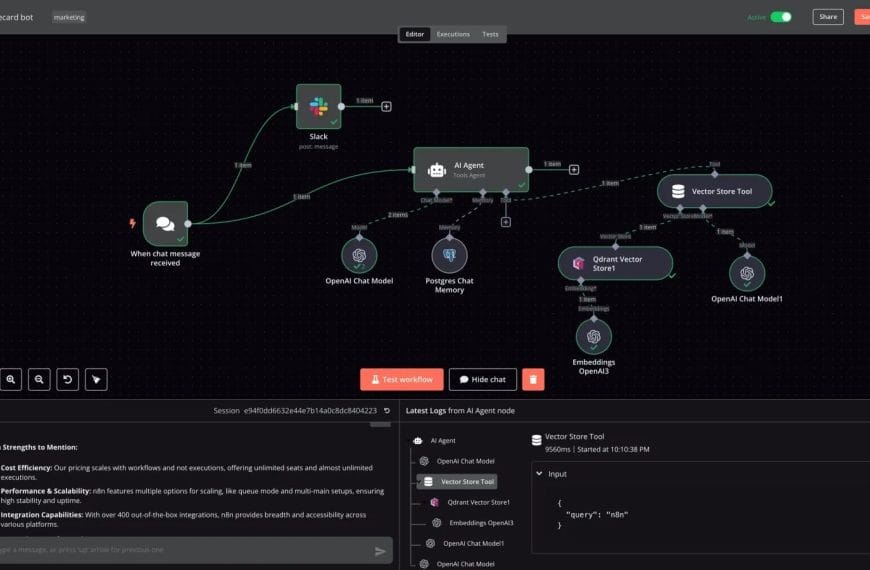Viewport: 870px width, 570px height.
Task: Send the chat message
Action: coord(380,551)
